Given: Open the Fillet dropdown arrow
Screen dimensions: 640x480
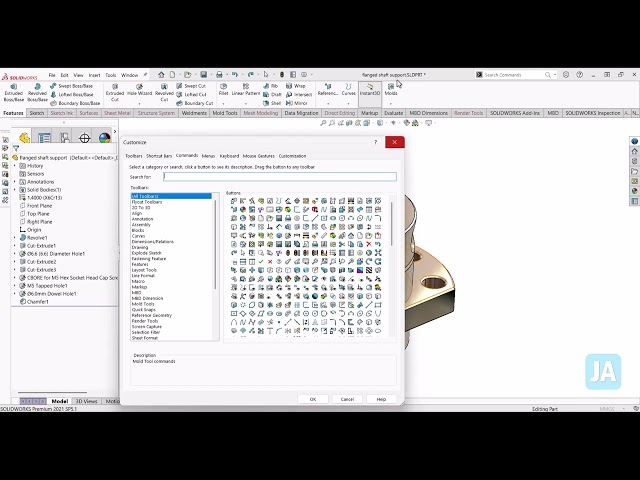Looking at the screenshot, I should (223, 104).
